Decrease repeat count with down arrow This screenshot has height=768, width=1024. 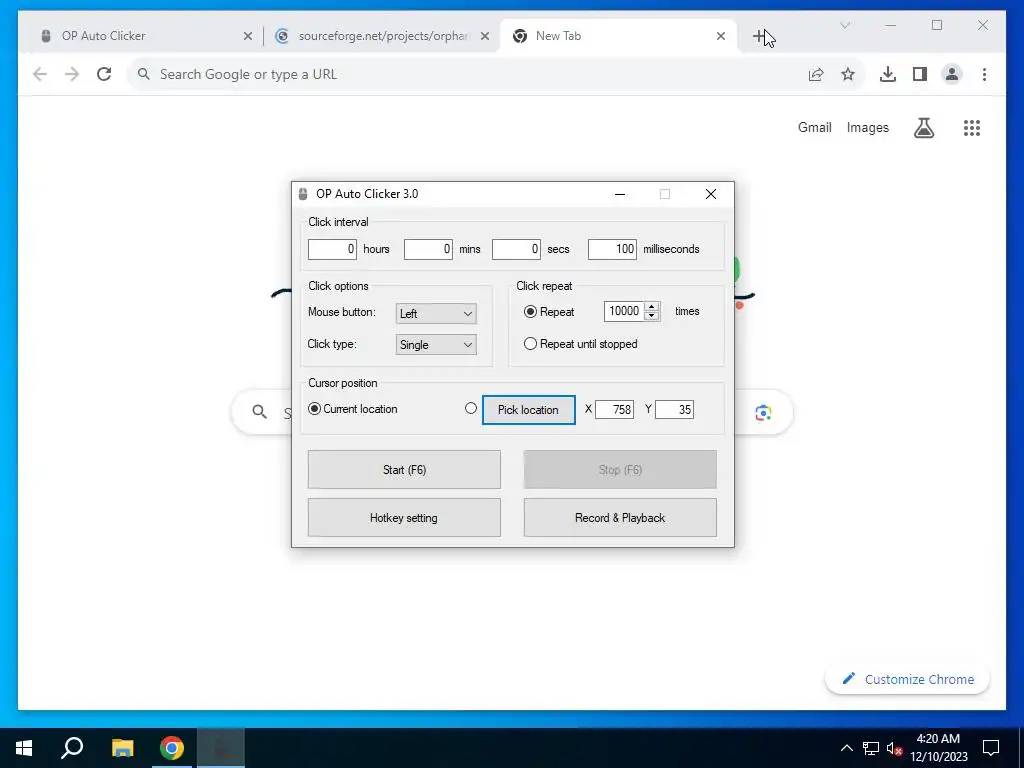pos(651,316)
